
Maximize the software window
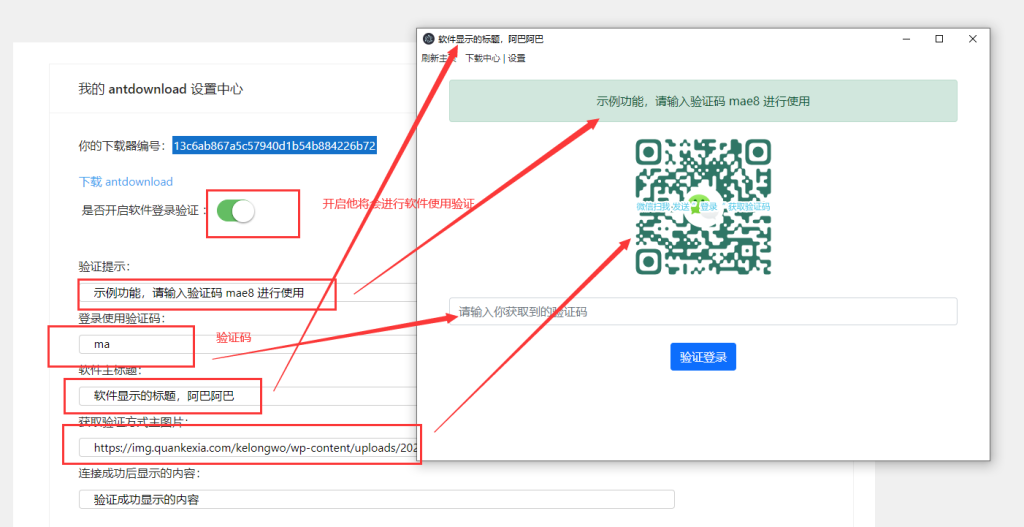point(939,39)
